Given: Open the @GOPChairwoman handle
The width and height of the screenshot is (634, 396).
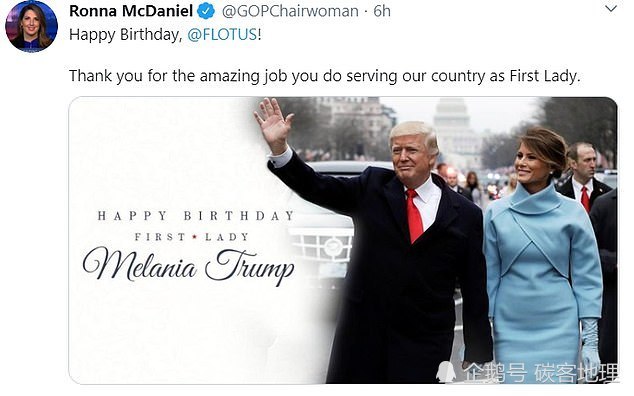Looking at the screenshot, I should tap(290, 11).
